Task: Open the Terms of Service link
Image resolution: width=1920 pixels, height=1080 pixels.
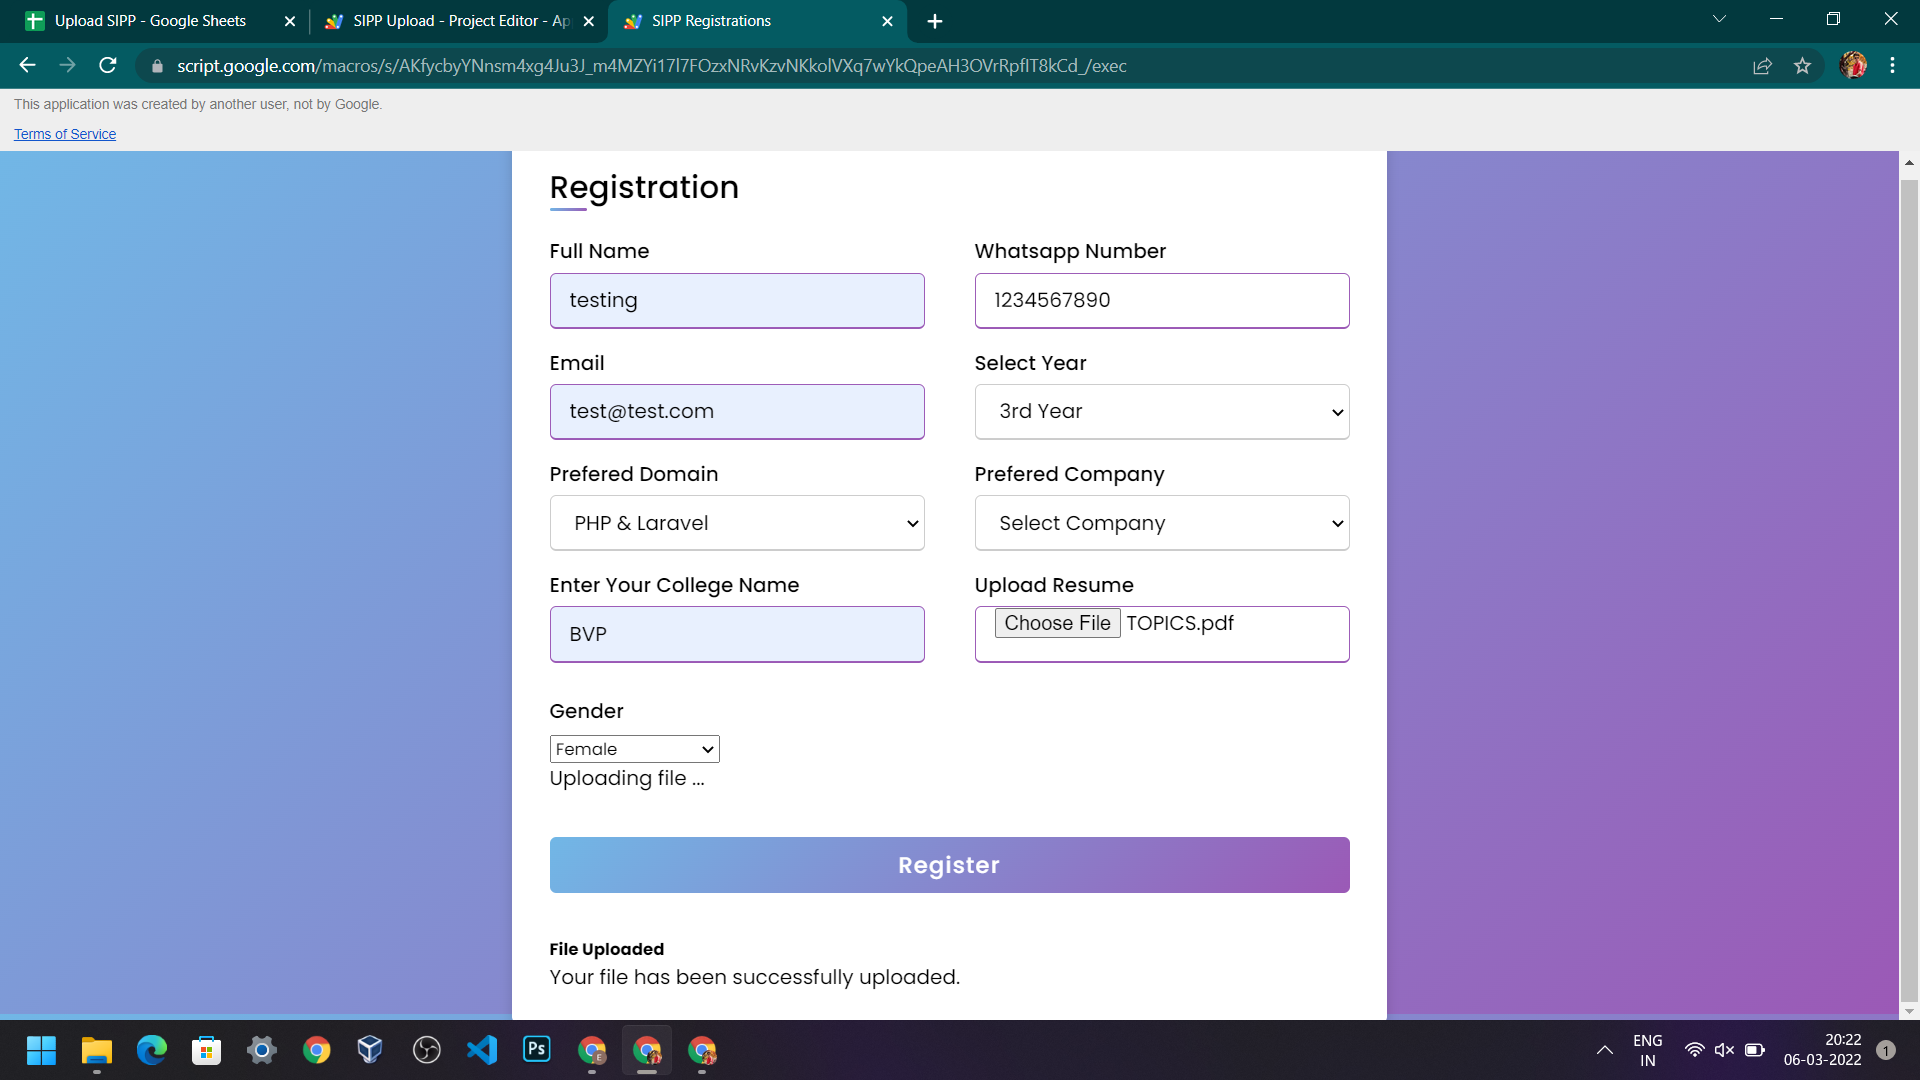Action: pos(65,134)
